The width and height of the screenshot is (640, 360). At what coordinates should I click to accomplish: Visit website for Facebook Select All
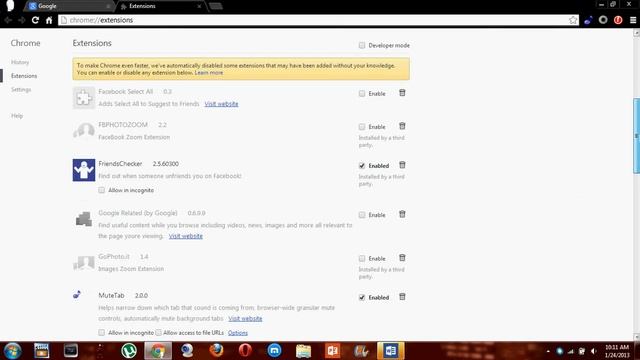(221, 104)
